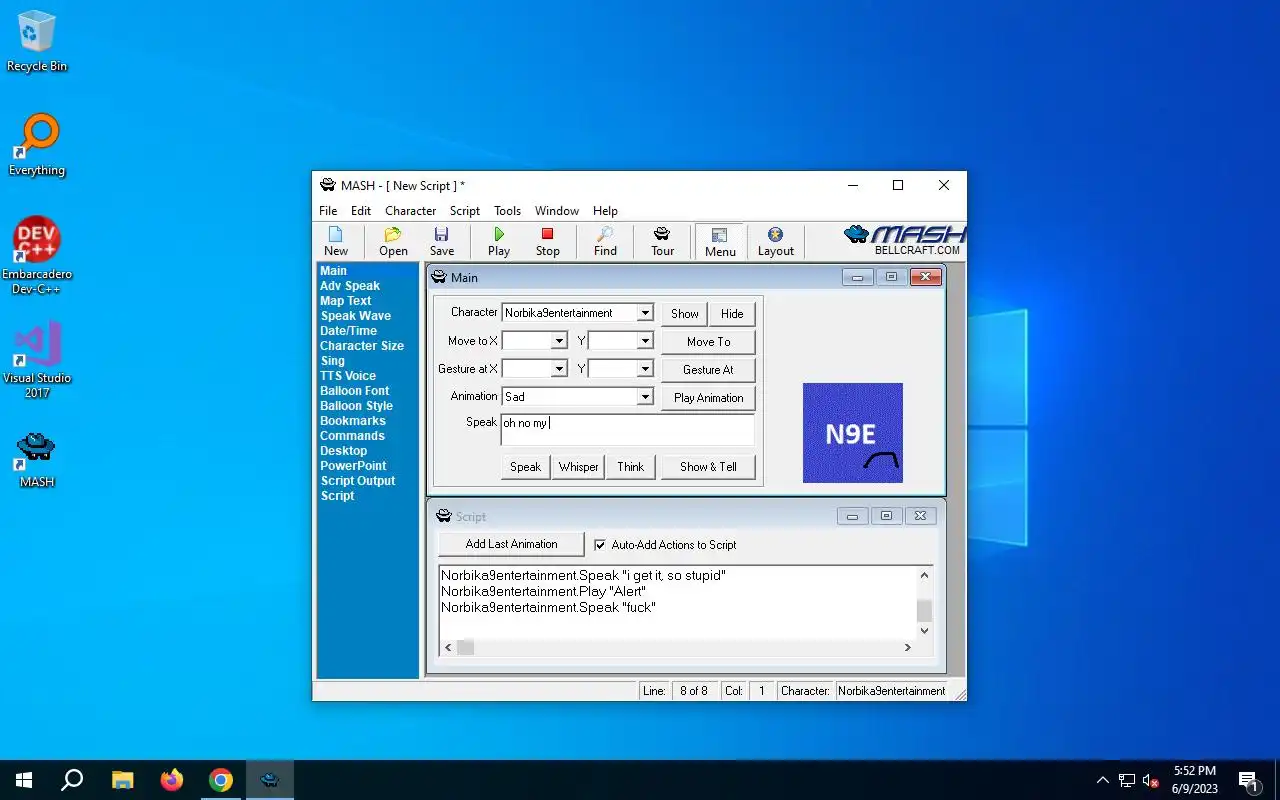The image size is (1280, 800).
Task: Select the MASH desktop shortcut
Action: (x=37, y=459)
